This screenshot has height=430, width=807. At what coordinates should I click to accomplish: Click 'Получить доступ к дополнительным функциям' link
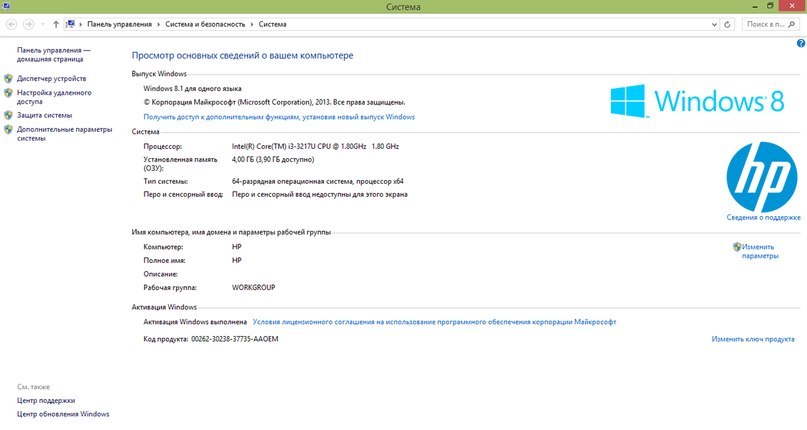click(x=279, y=117)
